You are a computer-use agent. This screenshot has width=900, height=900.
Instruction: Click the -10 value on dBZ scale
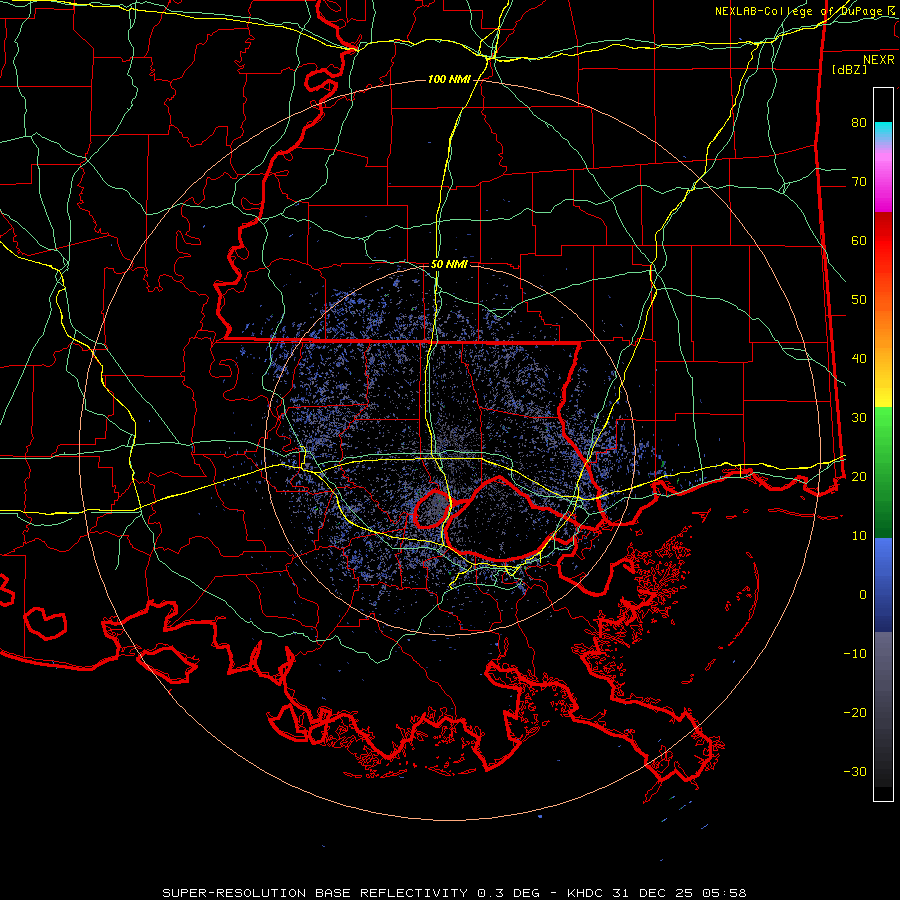coord(855,654)
